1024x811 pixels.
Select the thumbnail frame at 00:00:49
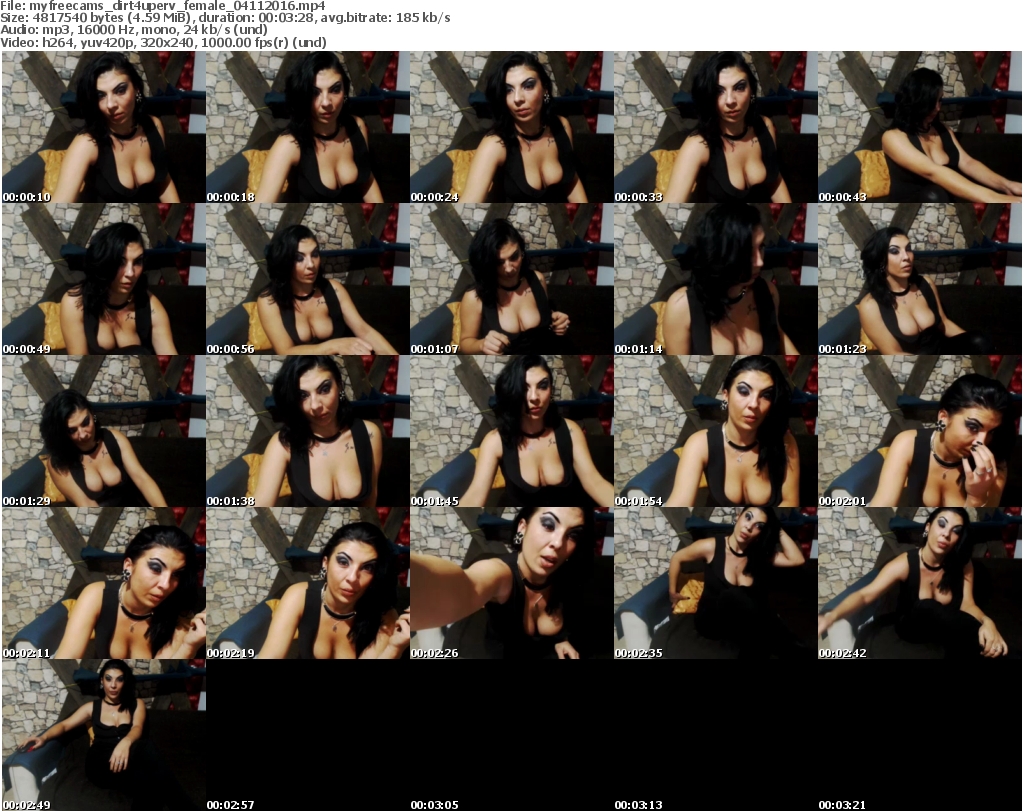pyautogui.click(x=104, y=279)
